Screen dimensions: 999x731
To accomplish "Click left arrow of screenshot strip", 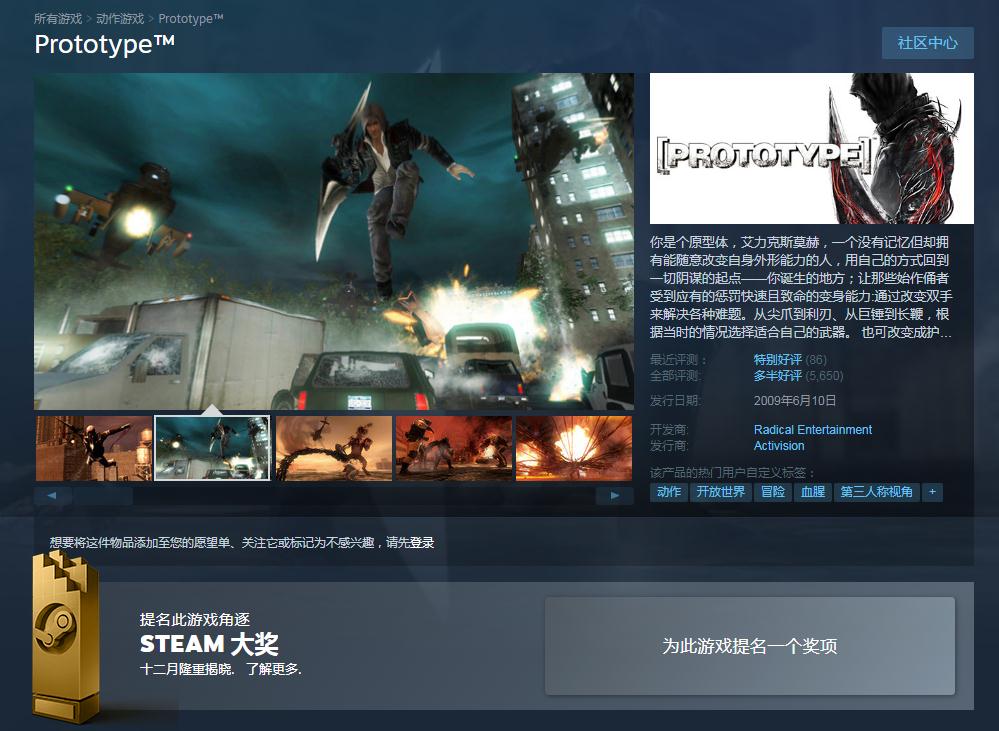I will (x=52, y=495).
